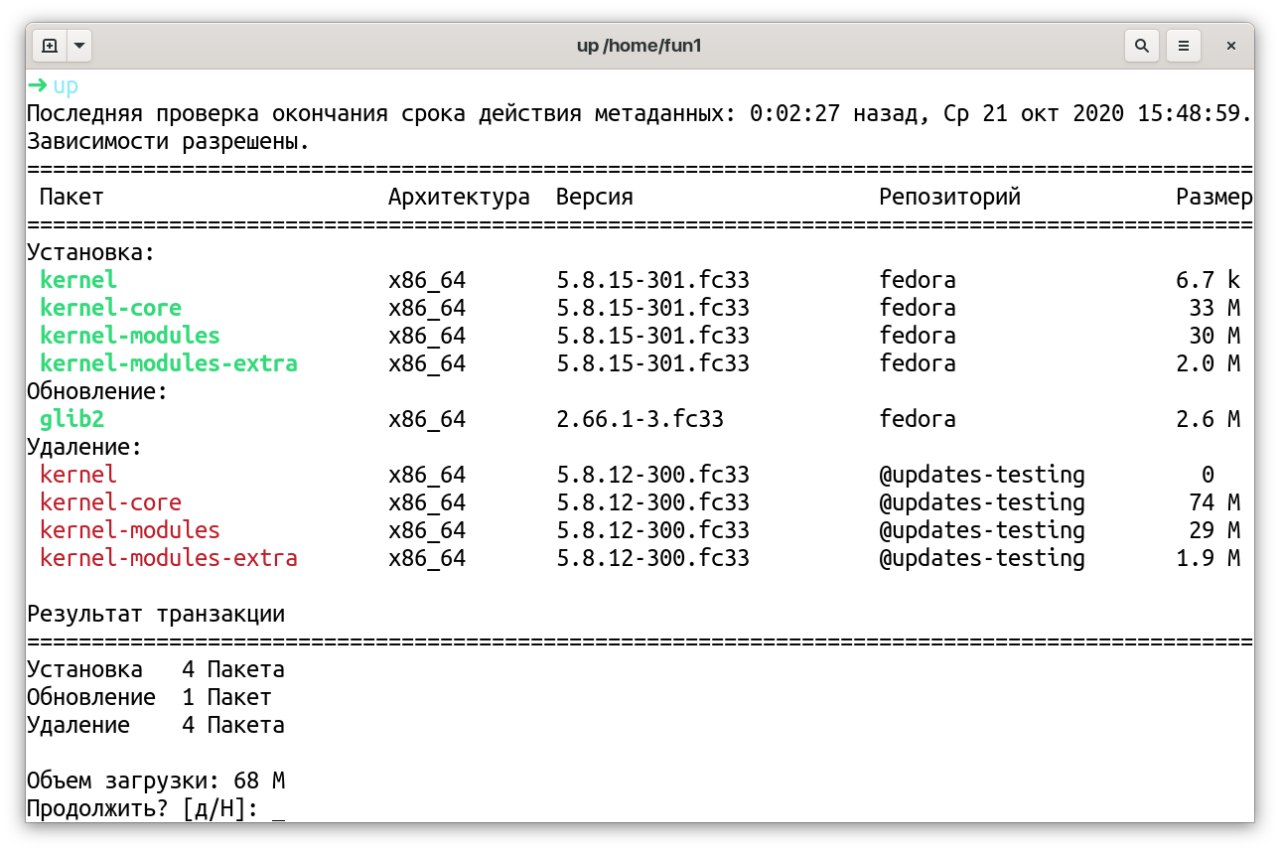Click the size value '1.9 M'

(1208, 558)
